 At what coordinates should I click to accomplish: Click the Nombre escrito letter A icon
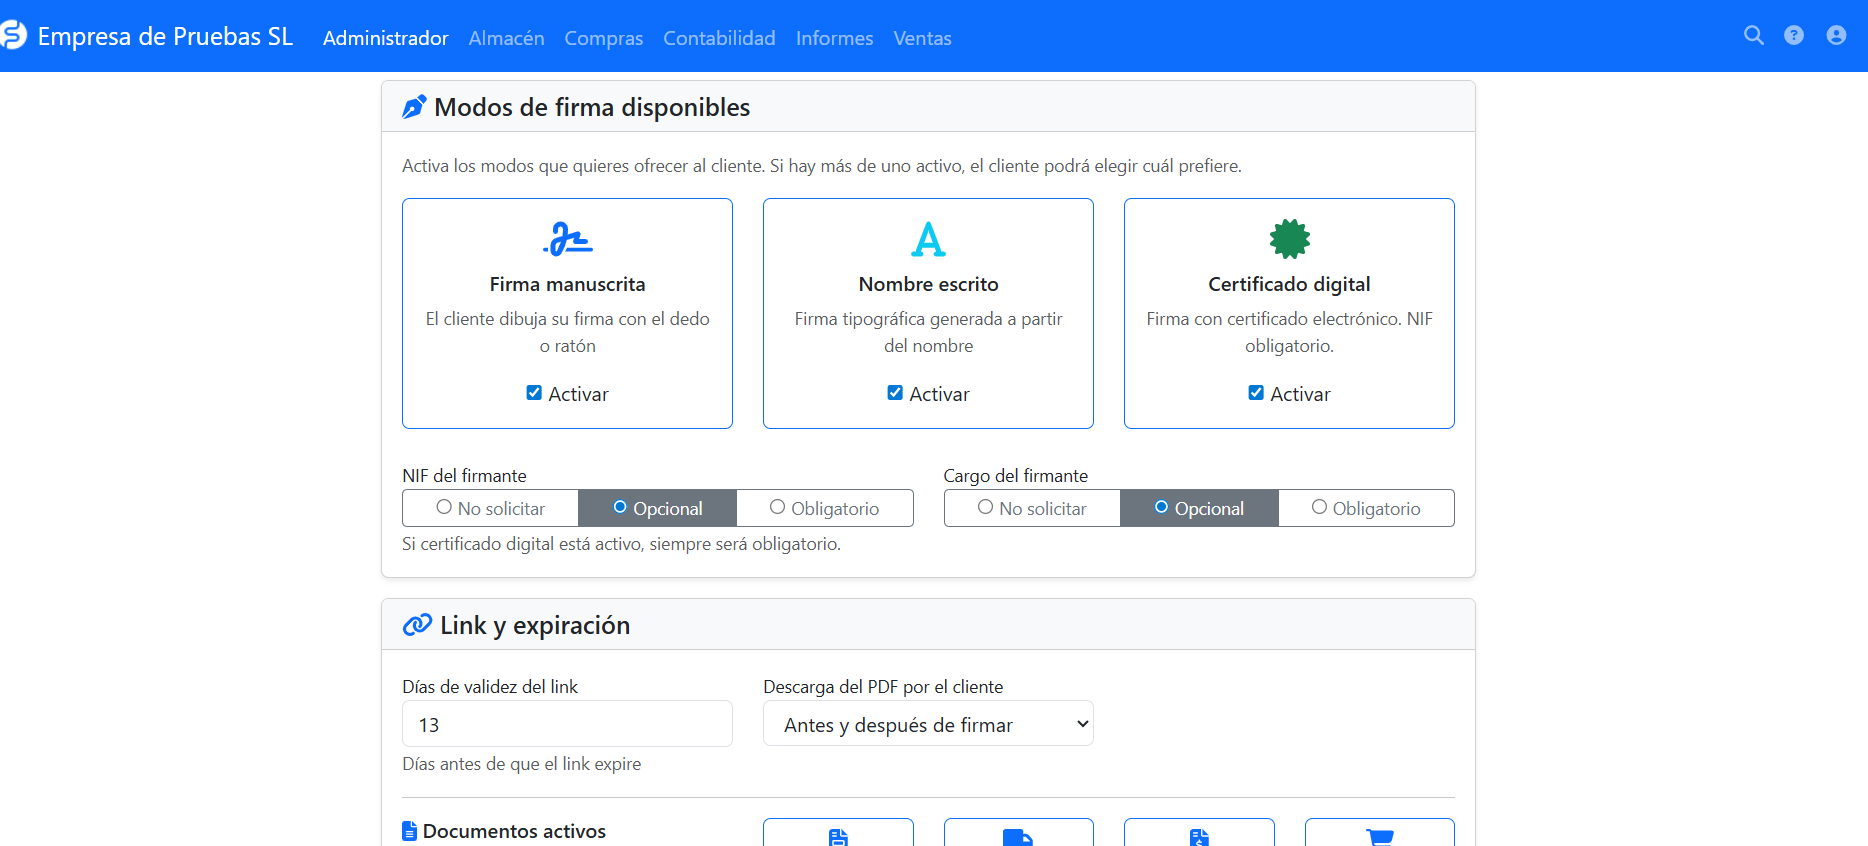[x=928, y=239]
